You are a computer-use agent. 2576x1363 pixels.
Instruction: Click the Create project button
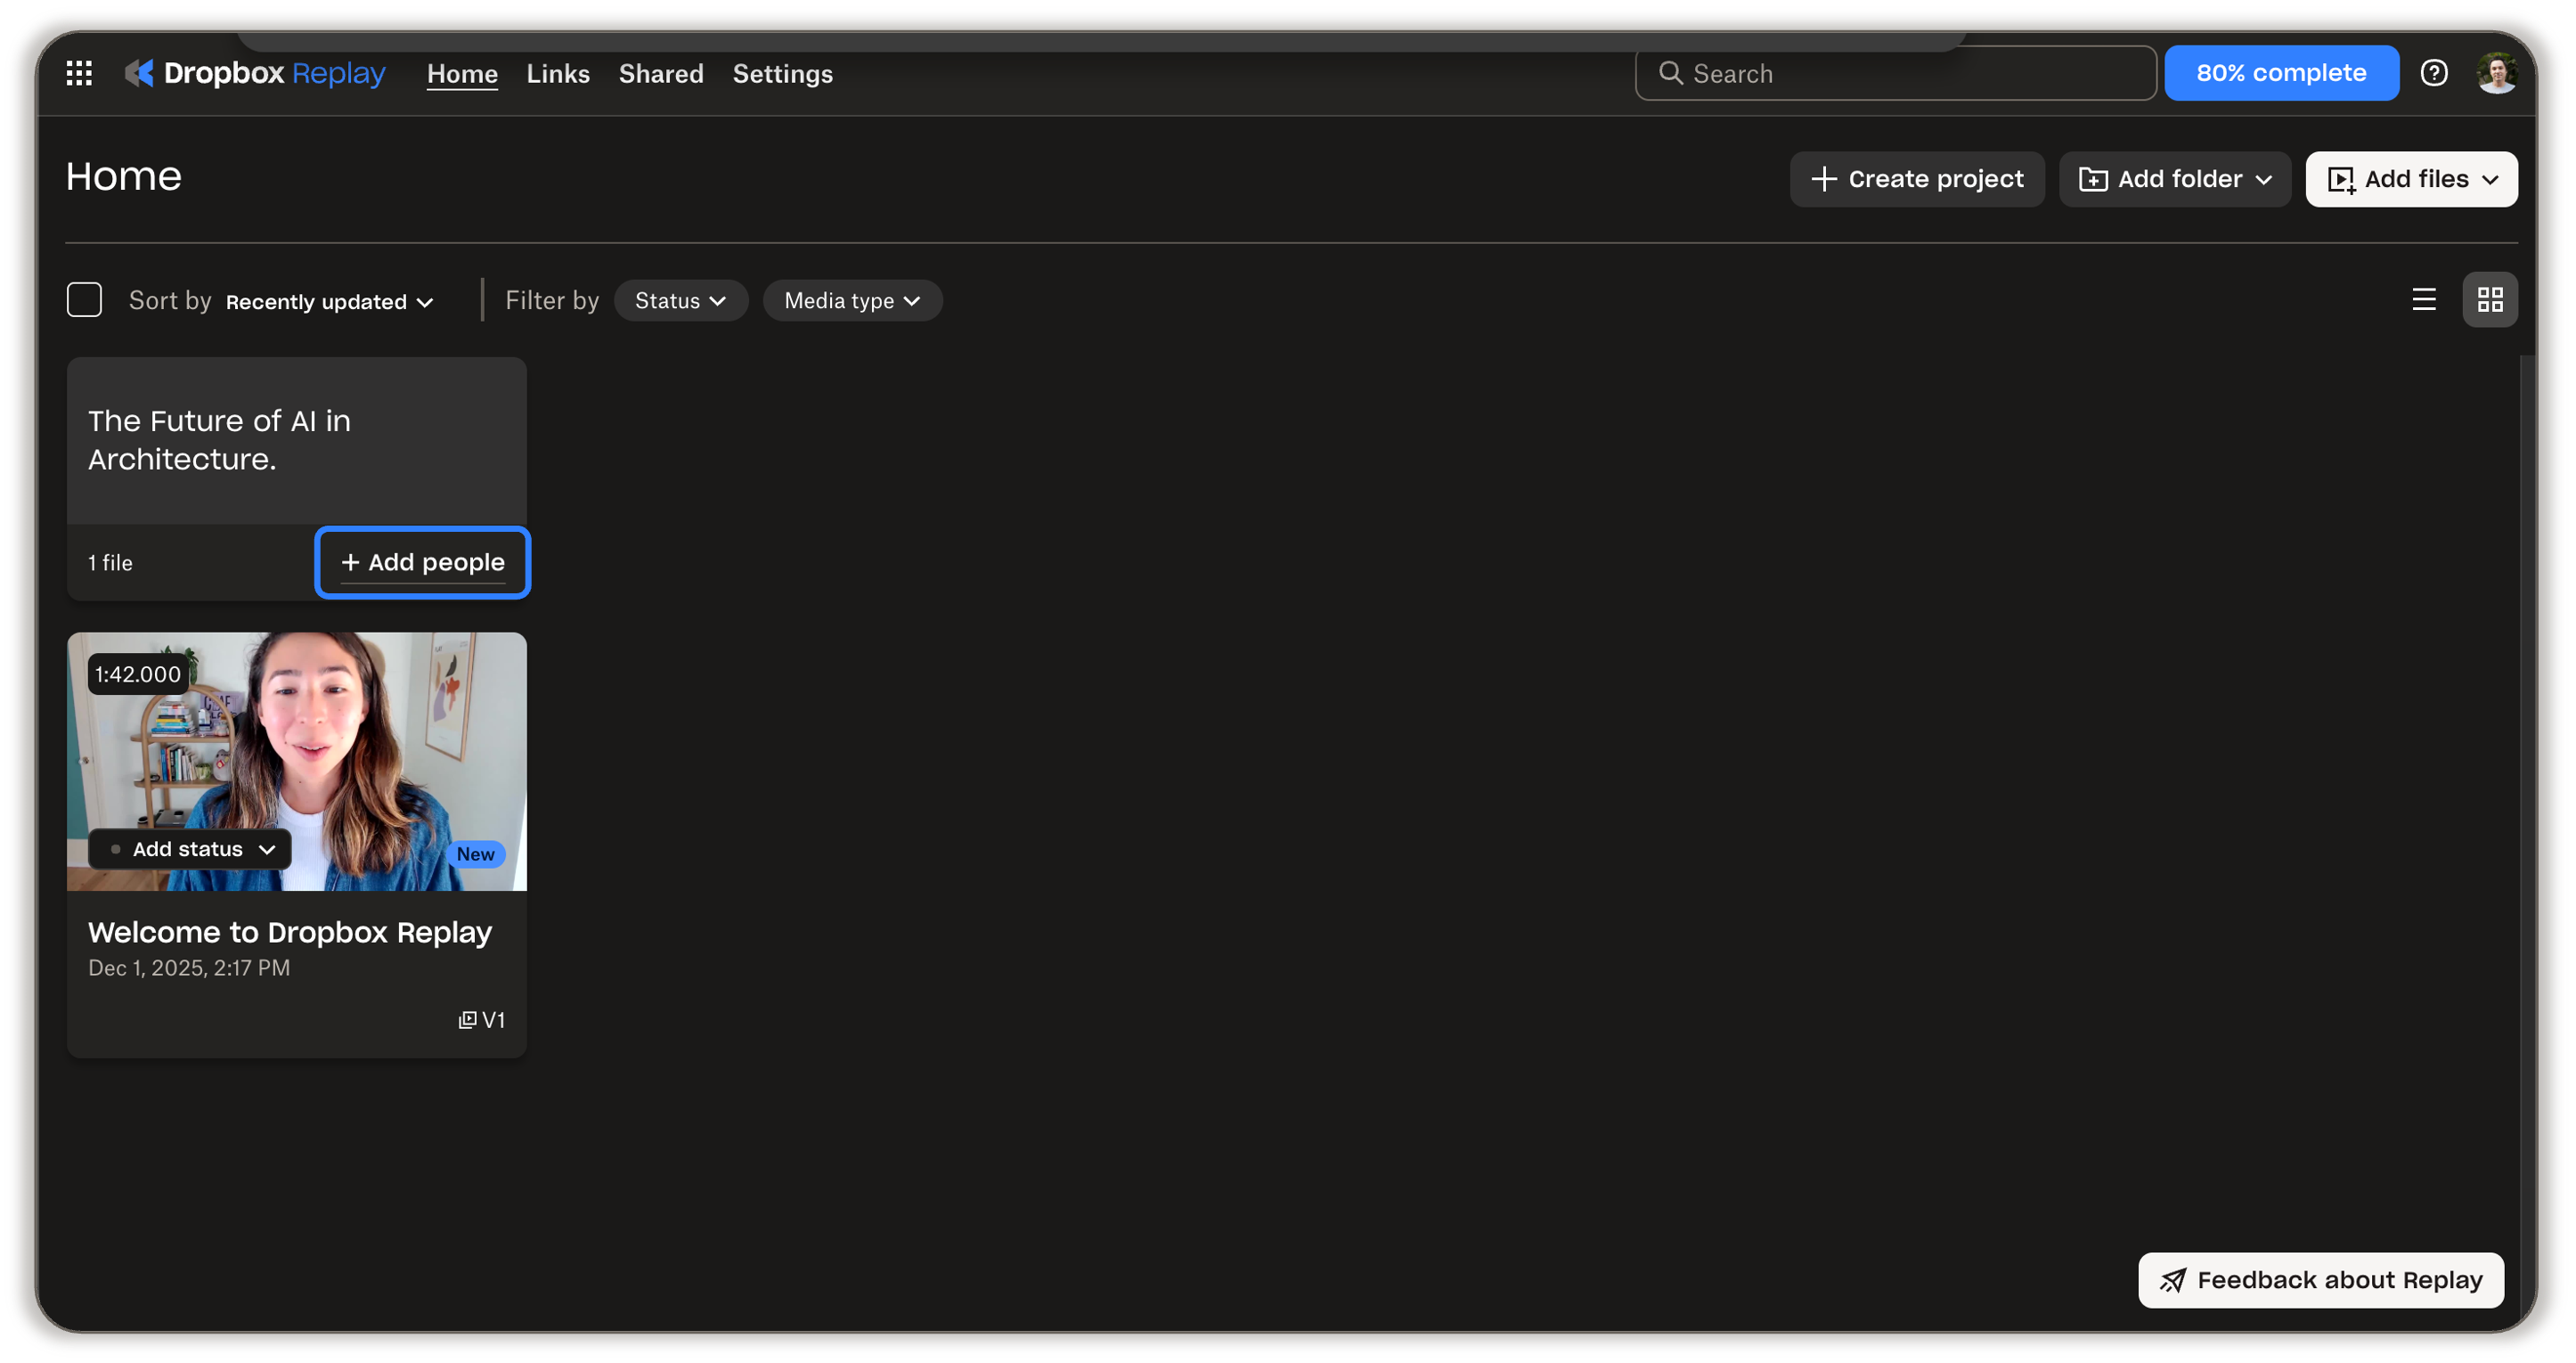(1916, 179)
